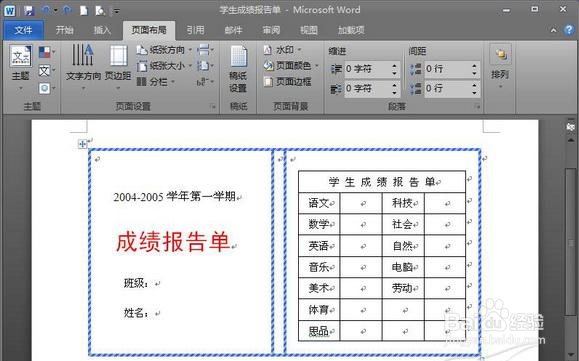Open the 排列 (Arrange) menu
Screen dimensions: 579x361
[x=500, y=66]
